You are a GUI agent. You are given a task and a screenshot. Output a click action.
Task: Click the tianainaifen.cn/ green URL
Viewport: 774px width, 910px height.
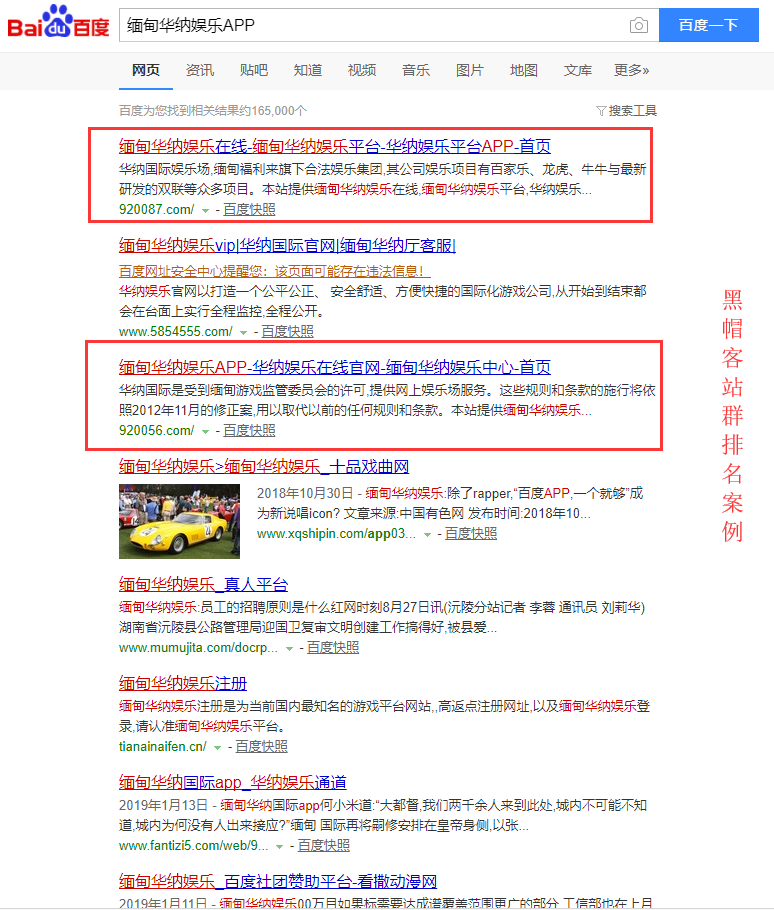(162, 746)
